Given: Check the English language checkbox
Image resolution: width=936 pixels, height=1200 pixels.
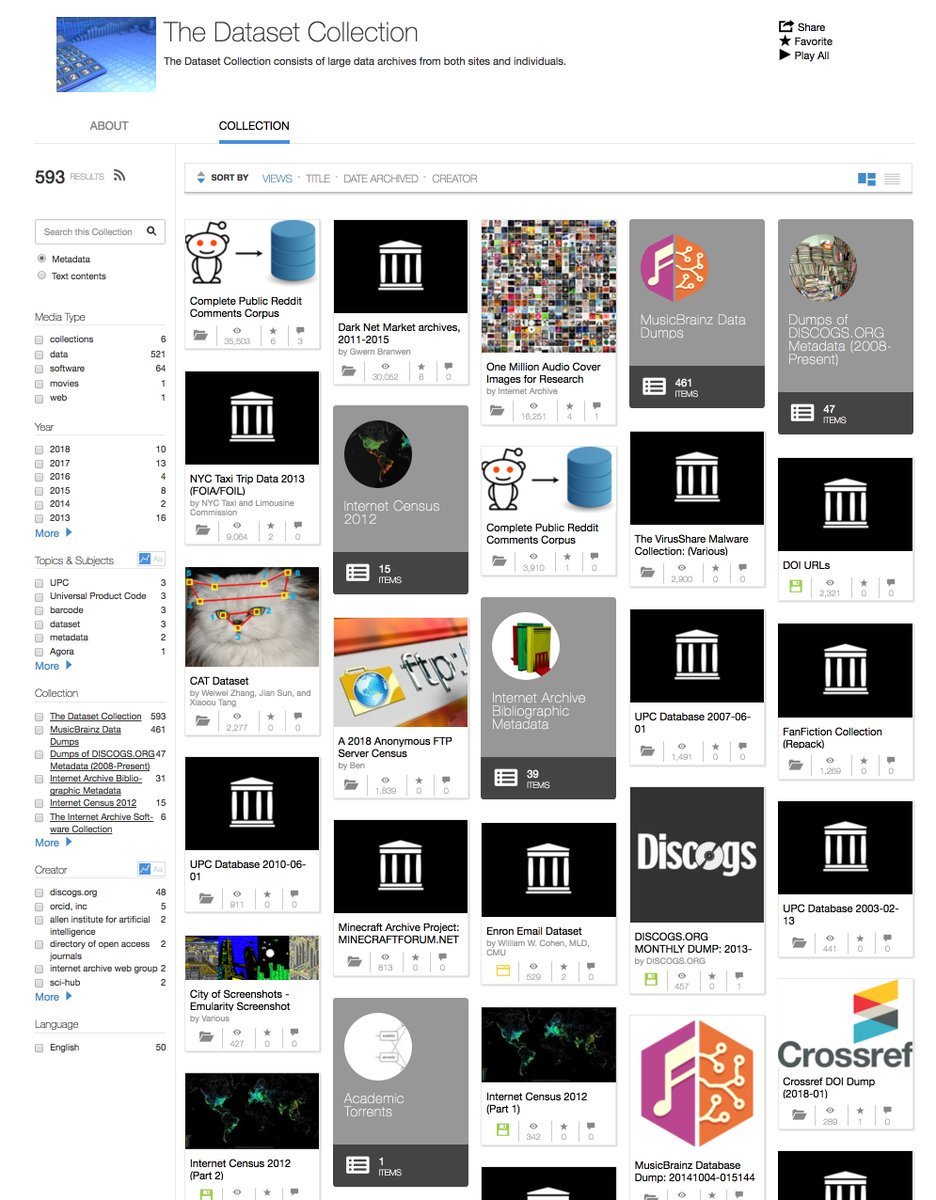Looking at the screenshot, I should pos(39,1047).
